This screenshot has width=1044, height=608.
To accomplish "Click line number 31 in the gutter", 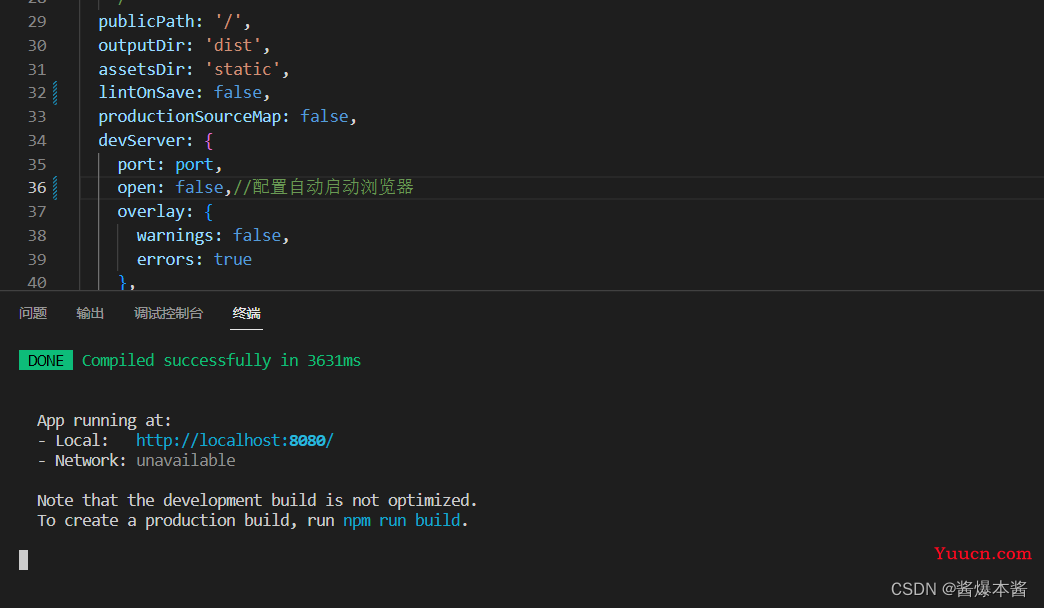I will pyautogui.click(x=37, y=69).
